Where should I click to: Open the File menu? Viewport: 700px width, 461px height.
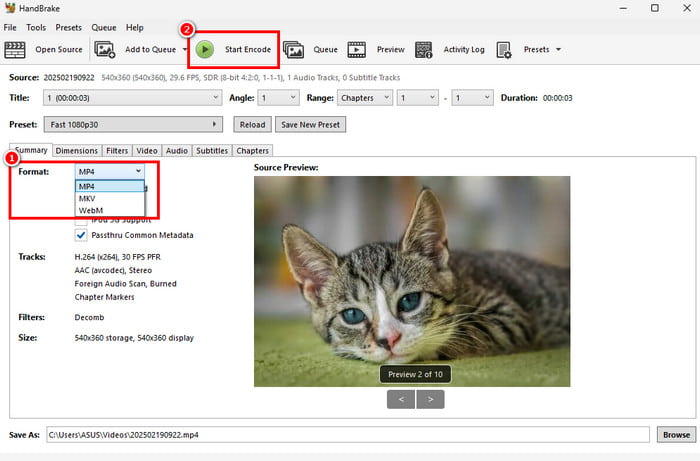[10, 28]
